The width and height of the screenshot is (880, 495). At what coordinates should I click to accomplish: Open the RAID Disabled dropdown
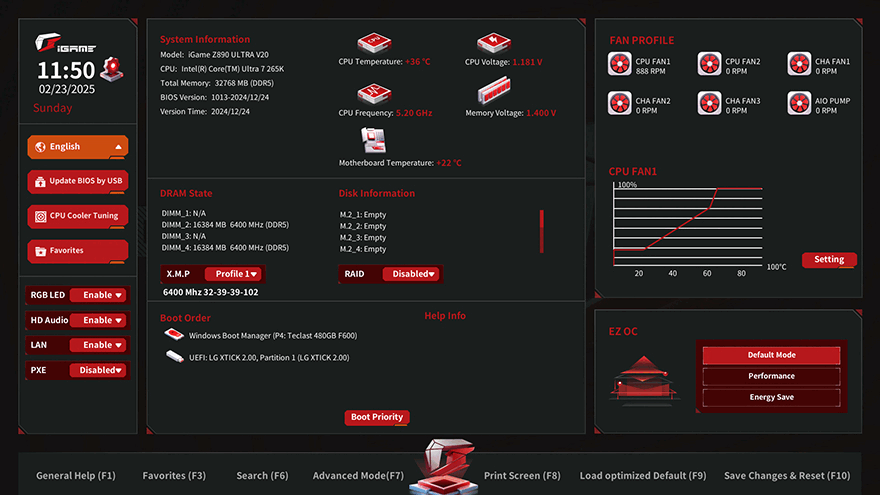point(413,274)
